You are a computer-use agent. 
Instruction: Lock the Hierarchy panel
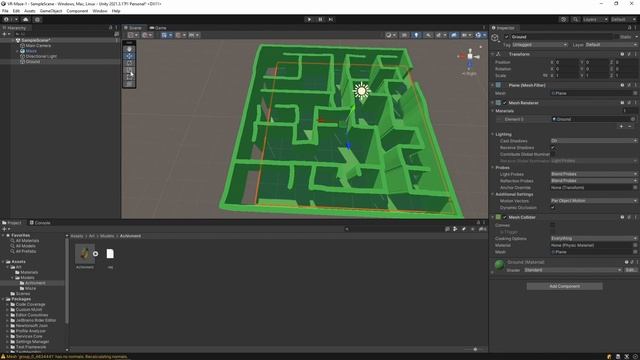pos(110,28)
